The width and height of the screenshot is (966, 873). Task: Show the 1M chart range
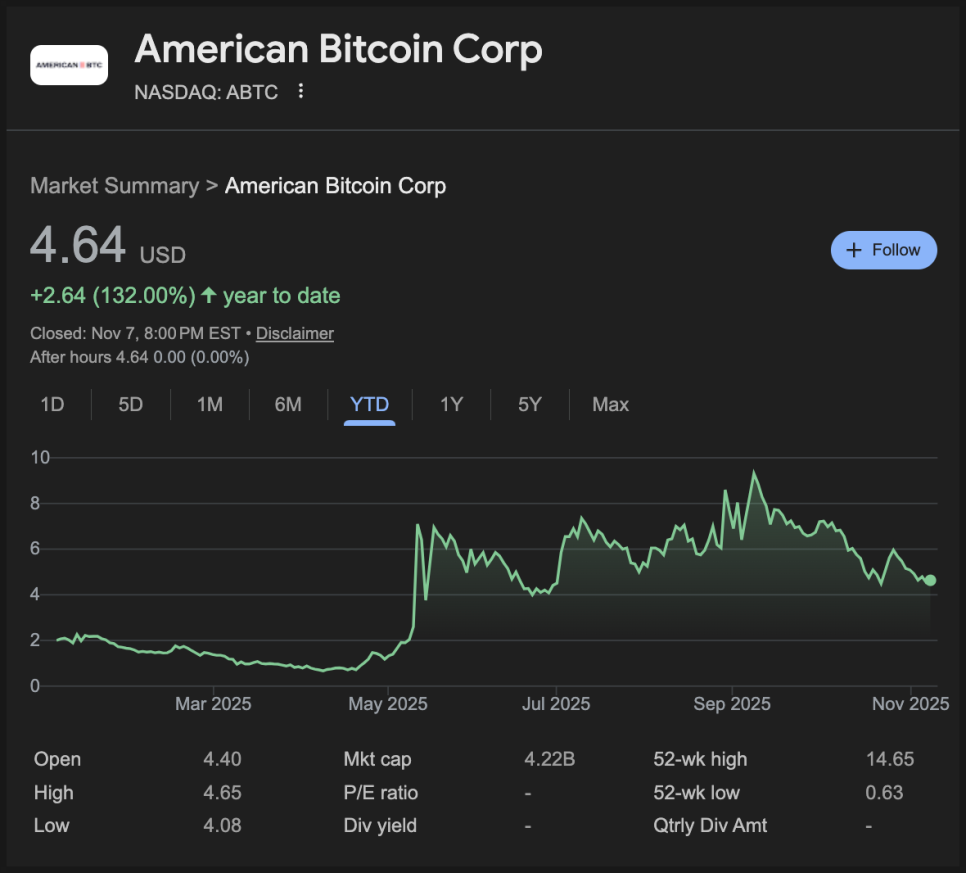point(209,405)
